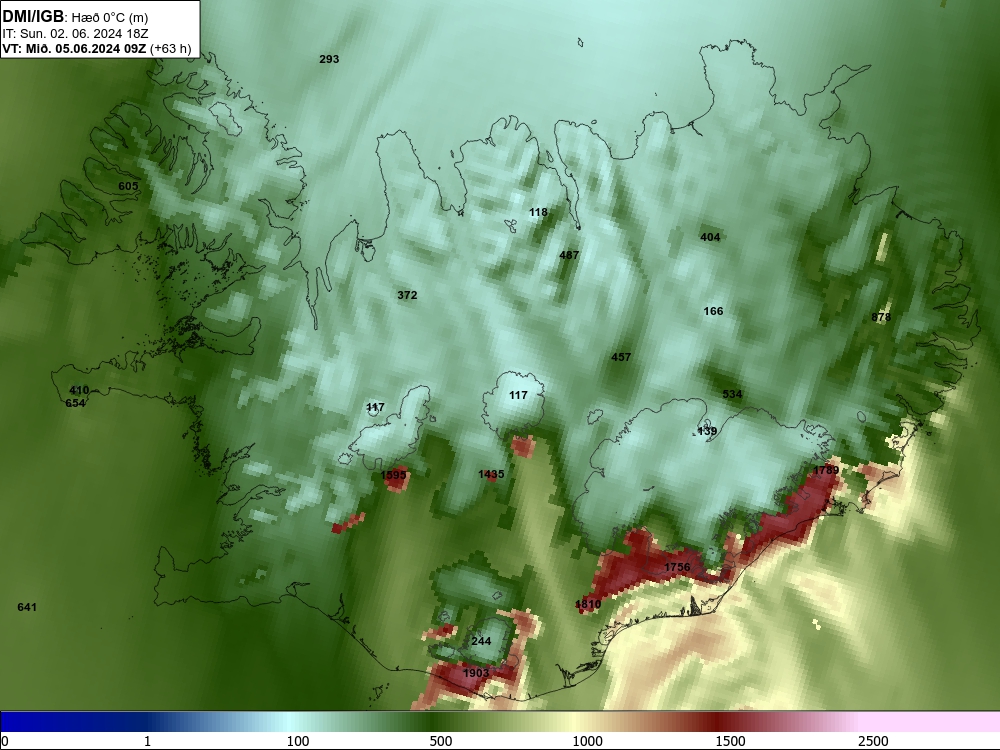This screenshot has height=750, width=1000.
Task: Click the 'VT: Mið. 05.06.2024 09Z' valid time
Action: [74, 48]
